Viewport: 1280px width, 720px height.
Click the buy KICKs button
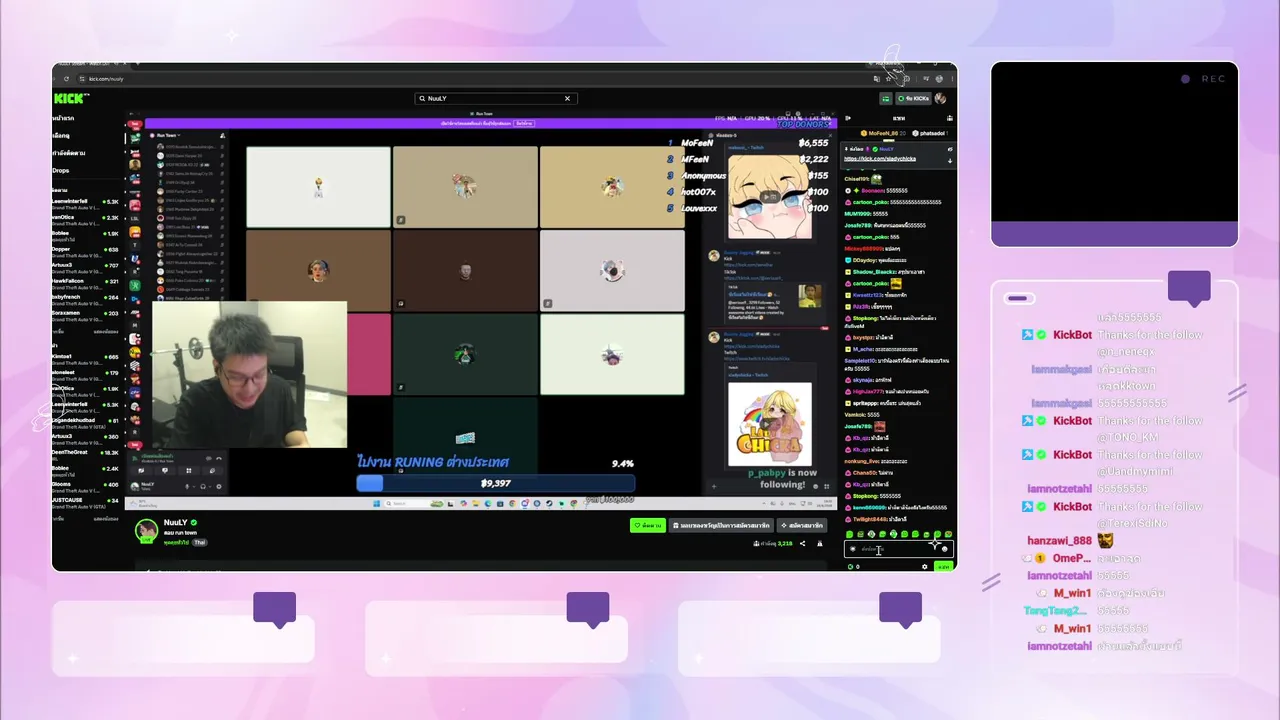pos(914,98)
